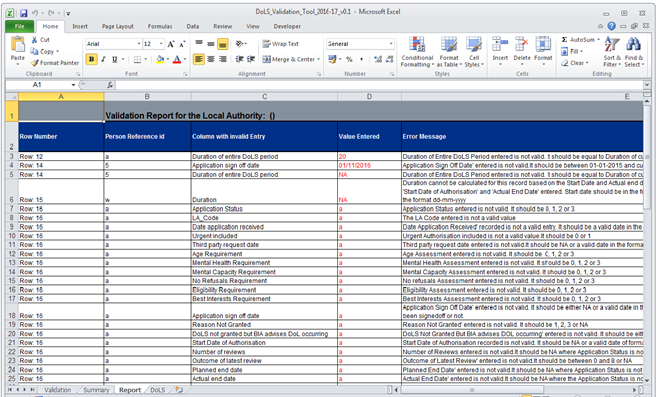Click inside the formula bar
This screenshot has height=397, width=657.
point(379,85)
